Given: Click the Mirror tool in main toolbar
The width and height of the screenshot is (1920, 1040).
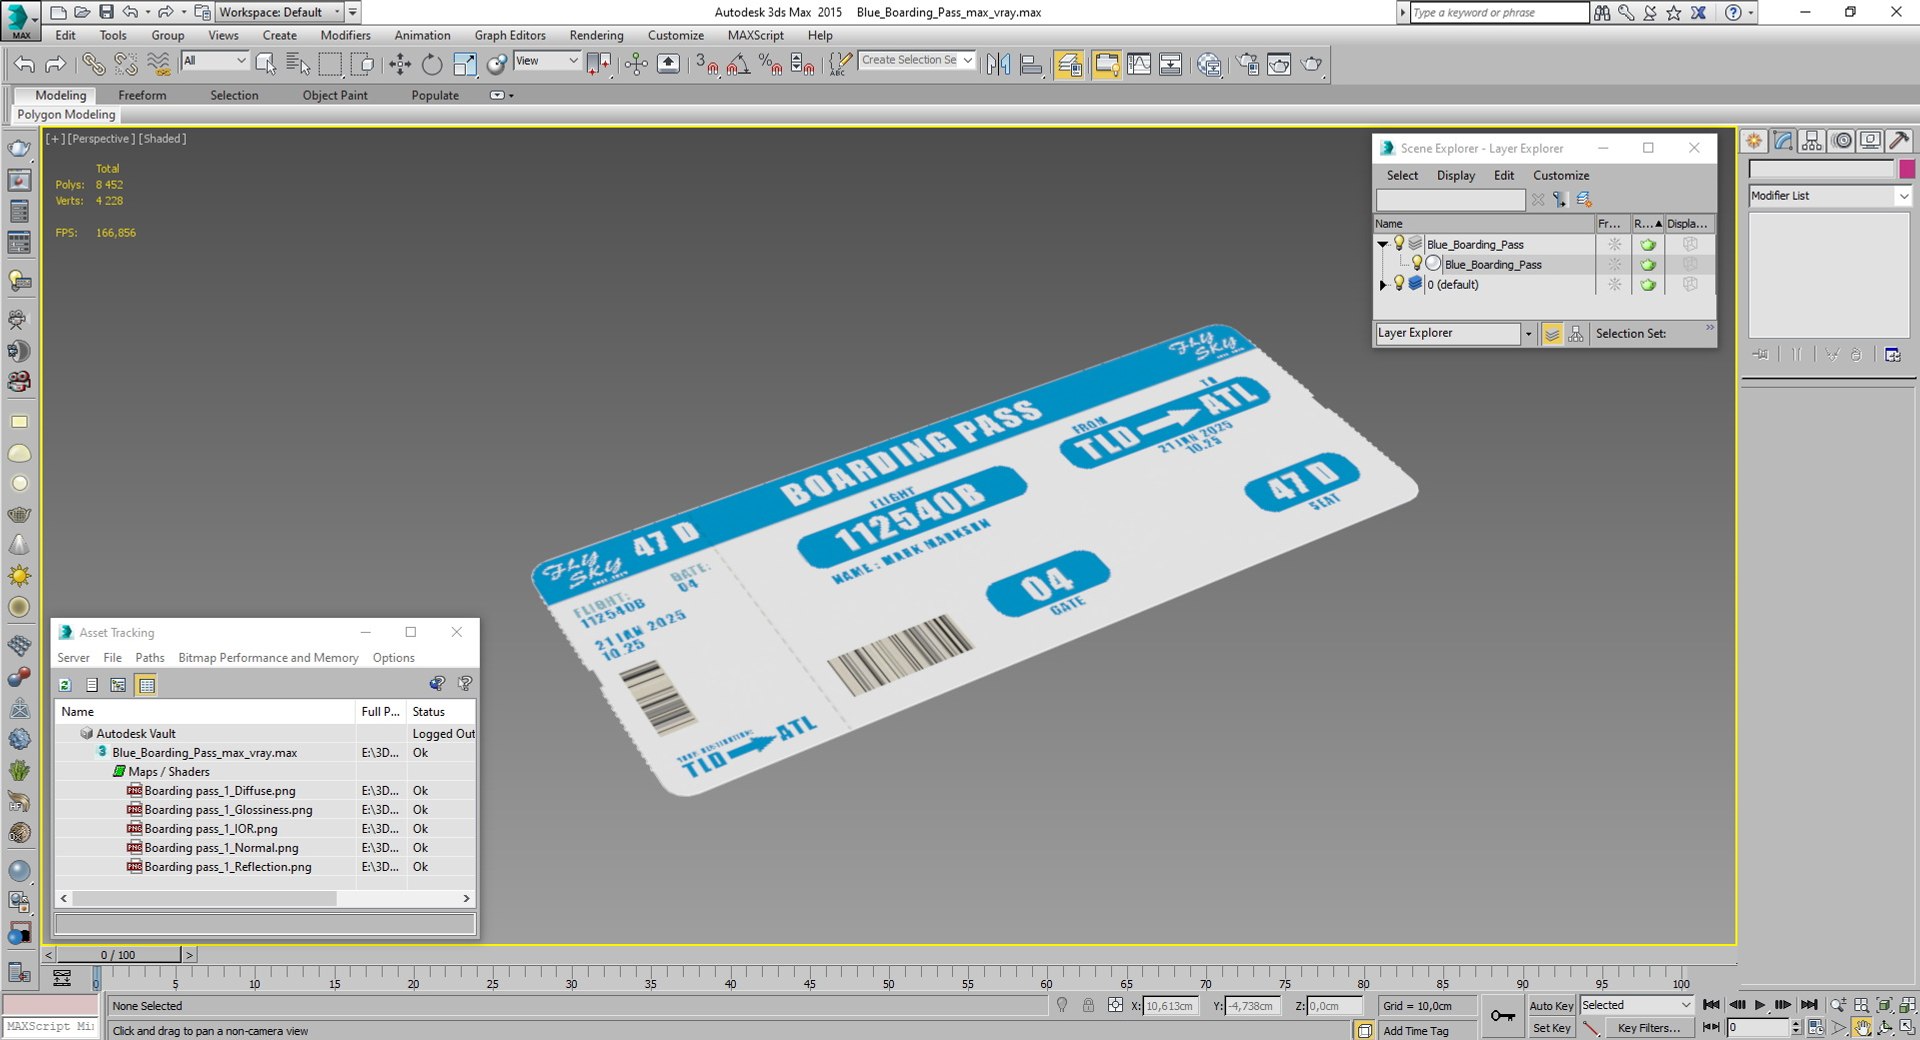Looking at the screenshot, I should (x=998, y=65).
